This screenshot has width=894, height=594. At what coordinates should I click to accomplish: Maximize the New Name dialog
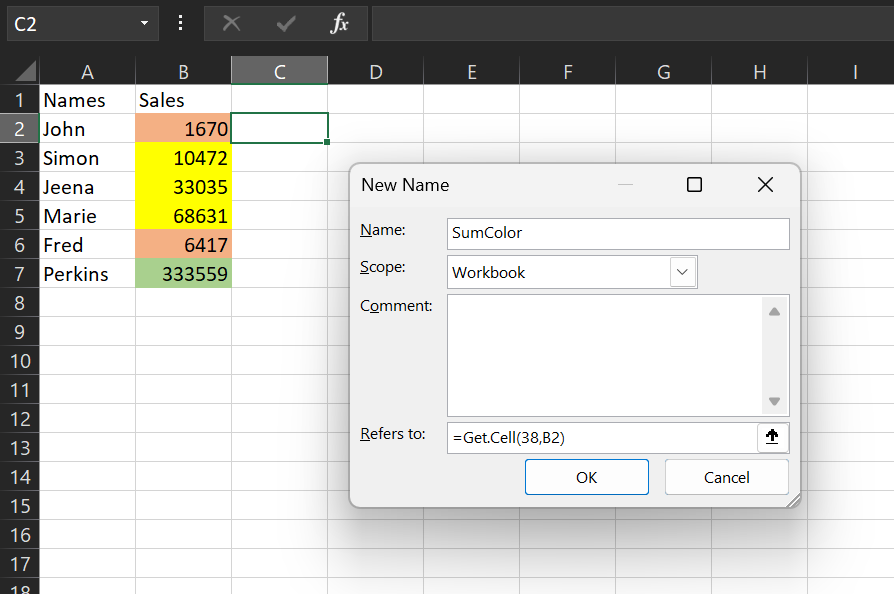point(694,185)
